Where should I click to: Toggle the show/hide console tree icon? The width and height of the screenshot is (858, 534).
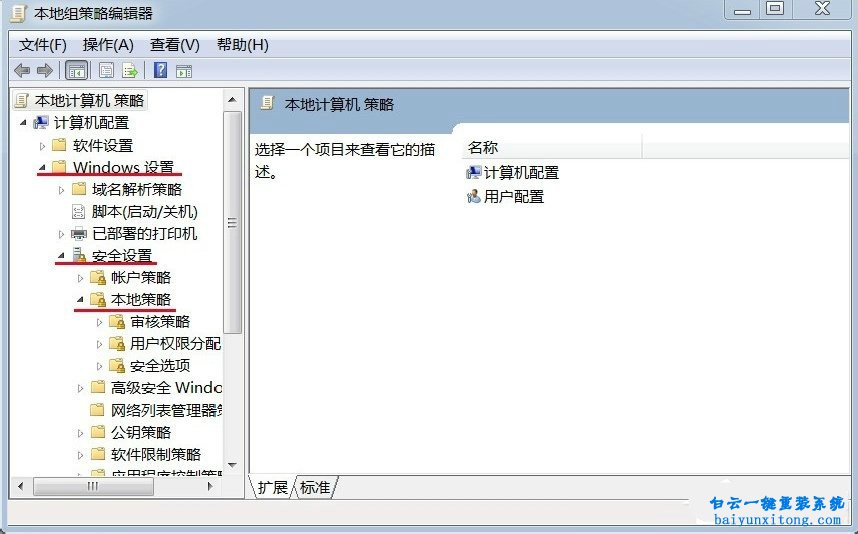[x=76, y=71]
